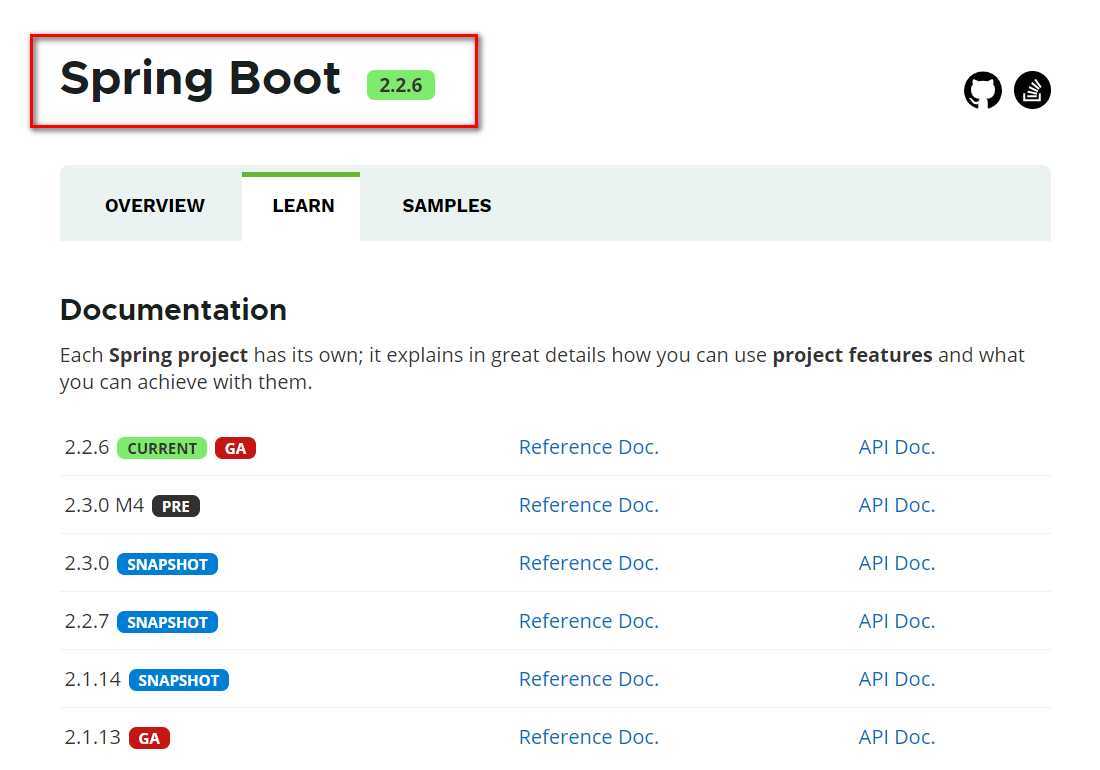Click the 2.2.6 version badge beside Spring Boot

point(401,85)
